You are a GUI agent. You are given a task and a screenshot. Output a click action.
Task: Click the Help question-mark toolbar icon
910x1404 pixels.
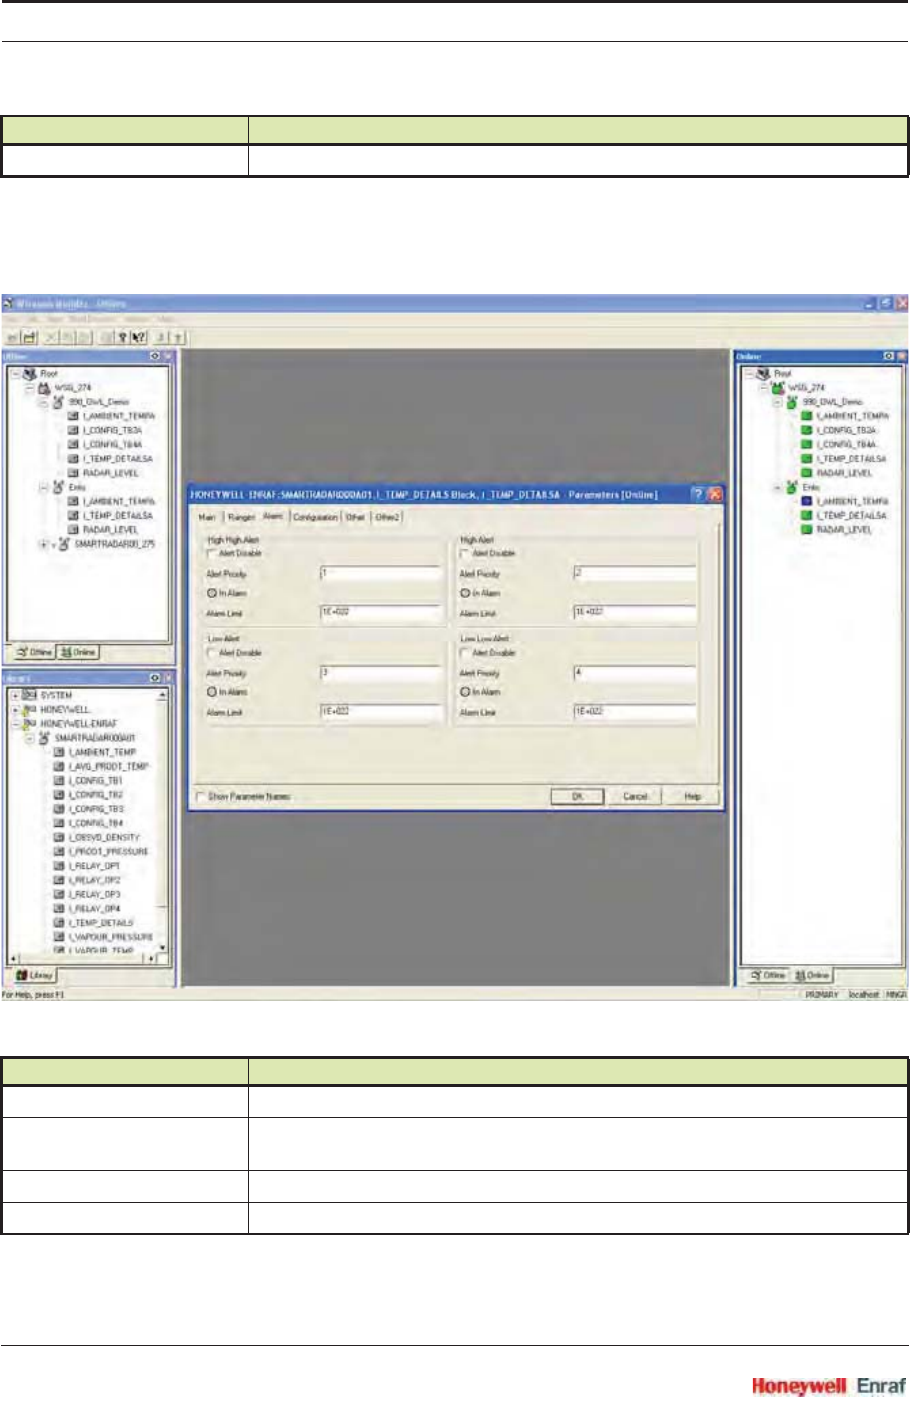pos(122,338)
